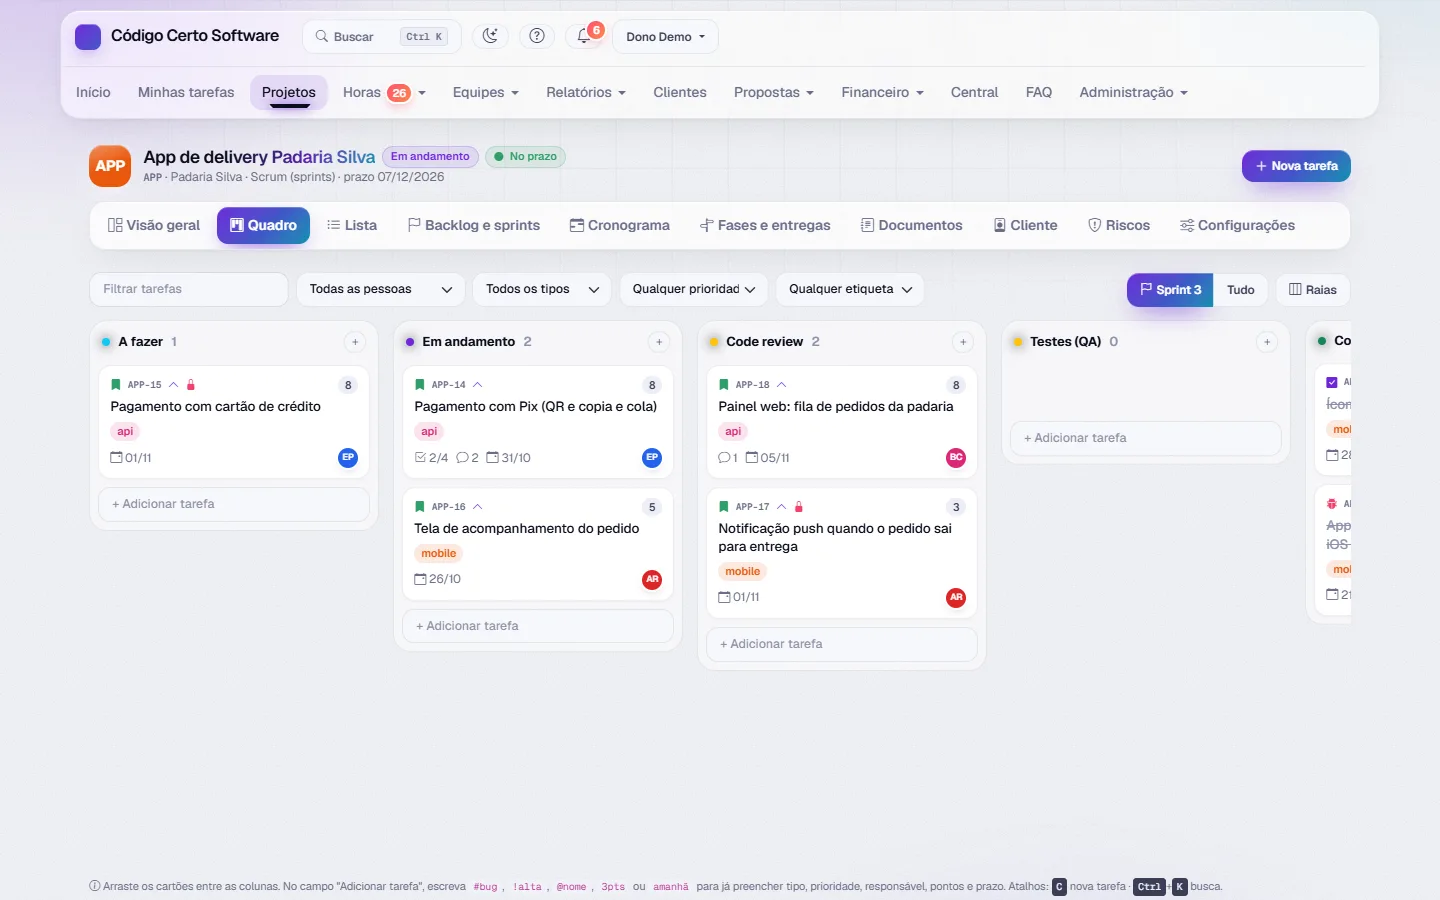Click the orange APP project avatar
This screenshot has width=1440, height=900.
(x=110, y=166)
